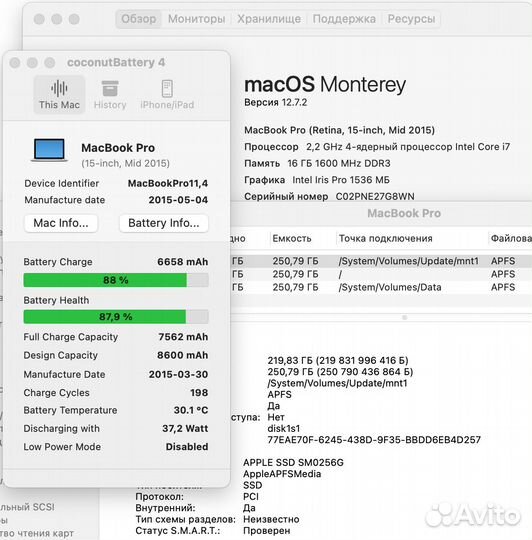Click serial number C02PNE27G8WN

[375, 196]
